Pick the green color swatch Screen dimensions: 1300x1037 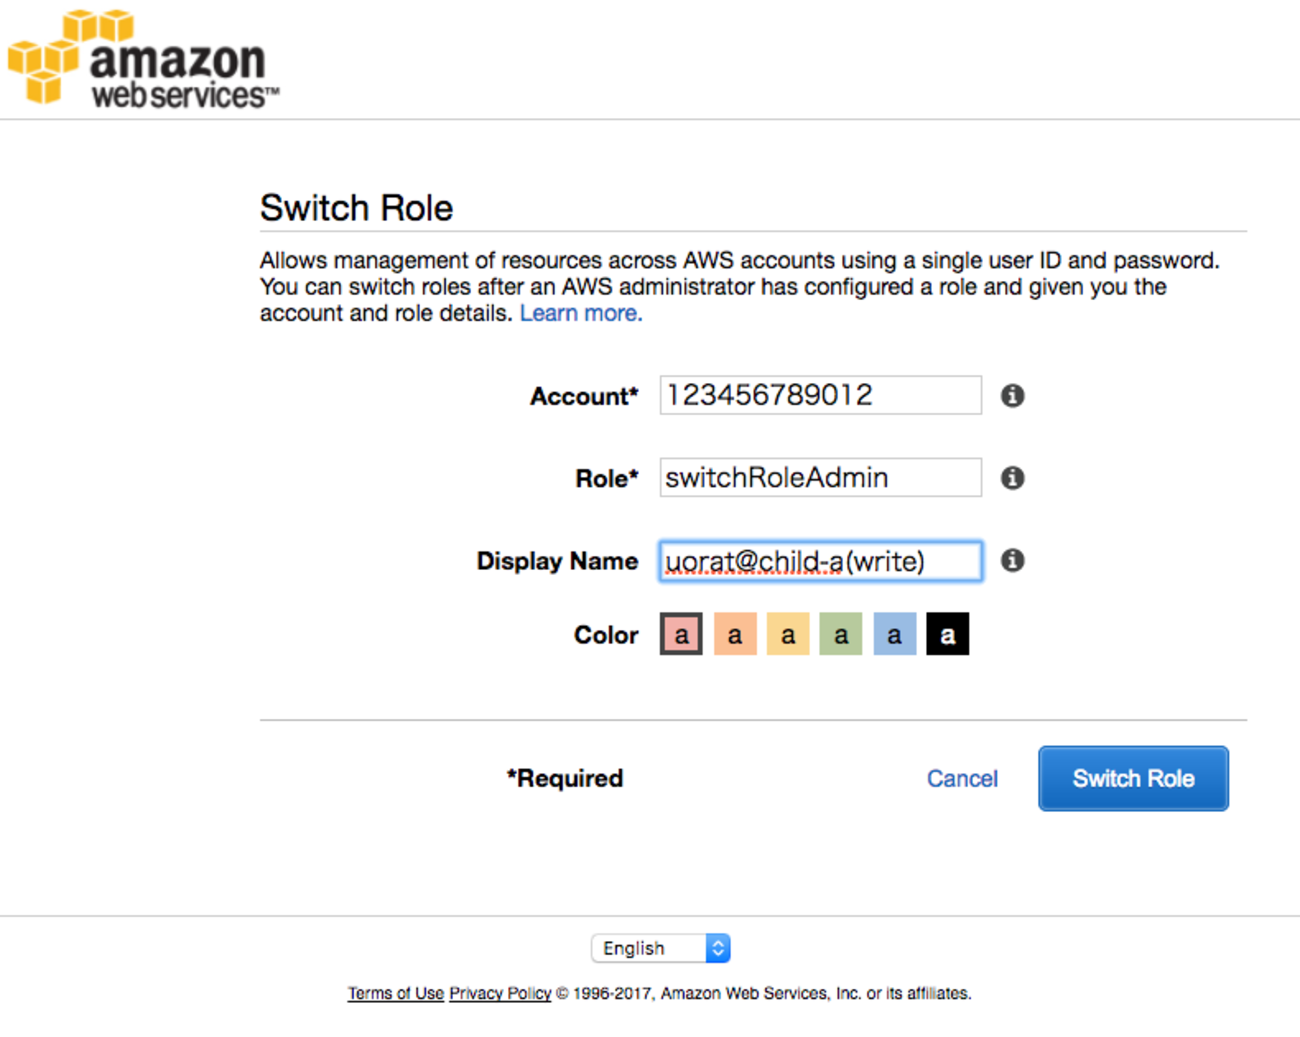[841, 634]
